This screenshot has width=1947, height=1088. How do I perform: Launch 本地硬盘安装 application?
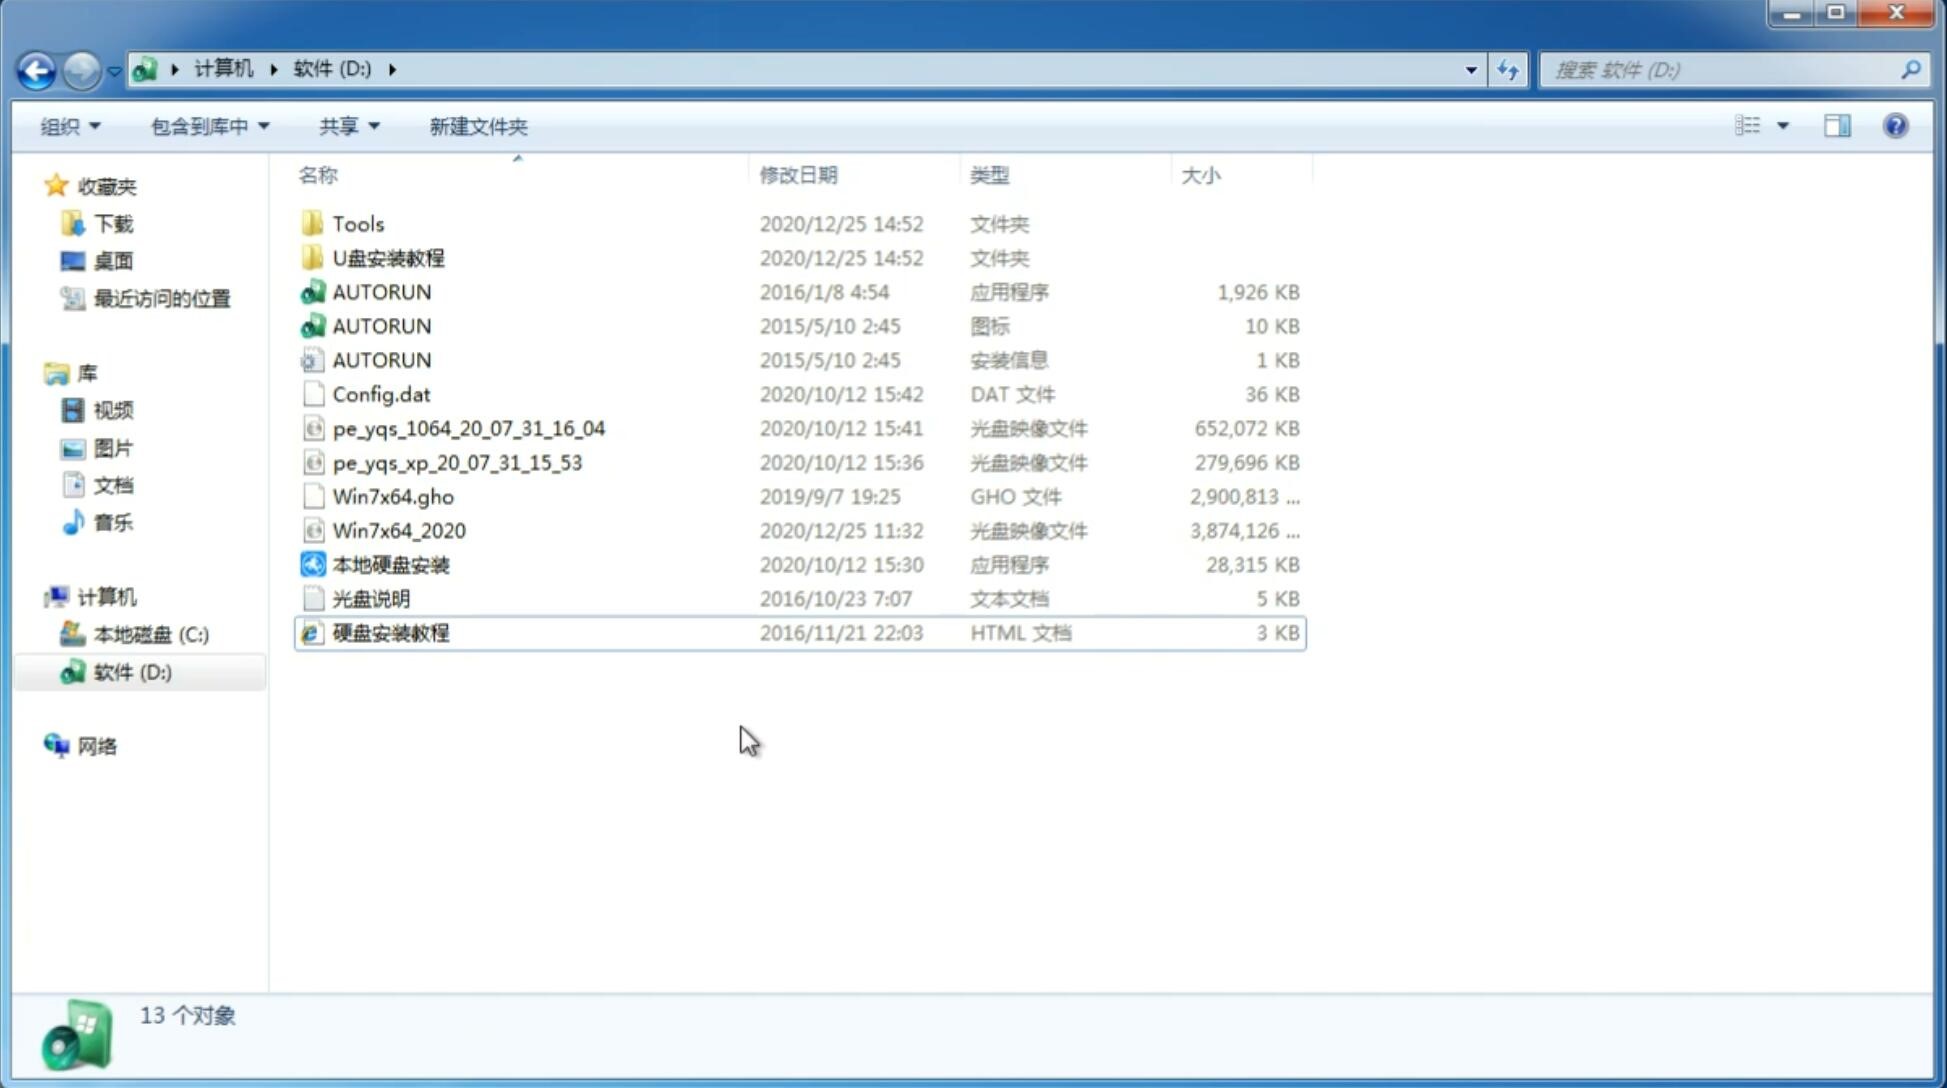point(390,564)
